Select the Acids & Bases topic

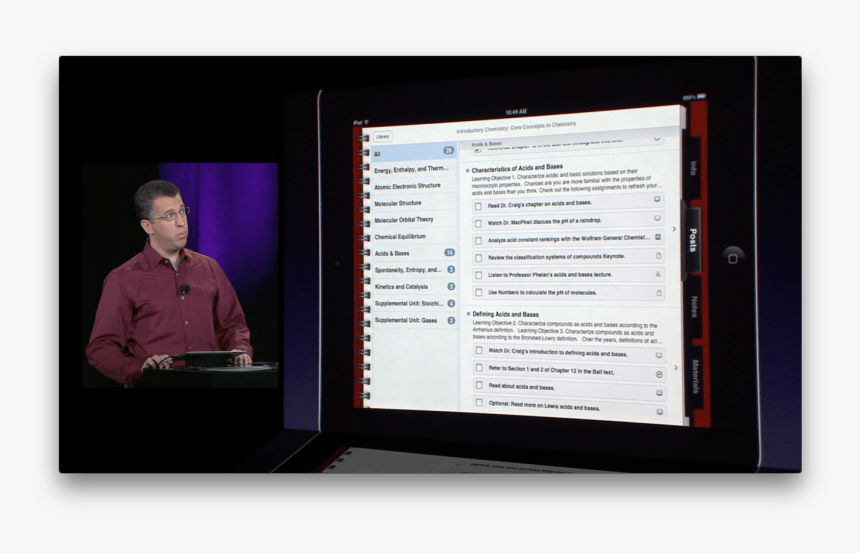(x=414, y=253)
